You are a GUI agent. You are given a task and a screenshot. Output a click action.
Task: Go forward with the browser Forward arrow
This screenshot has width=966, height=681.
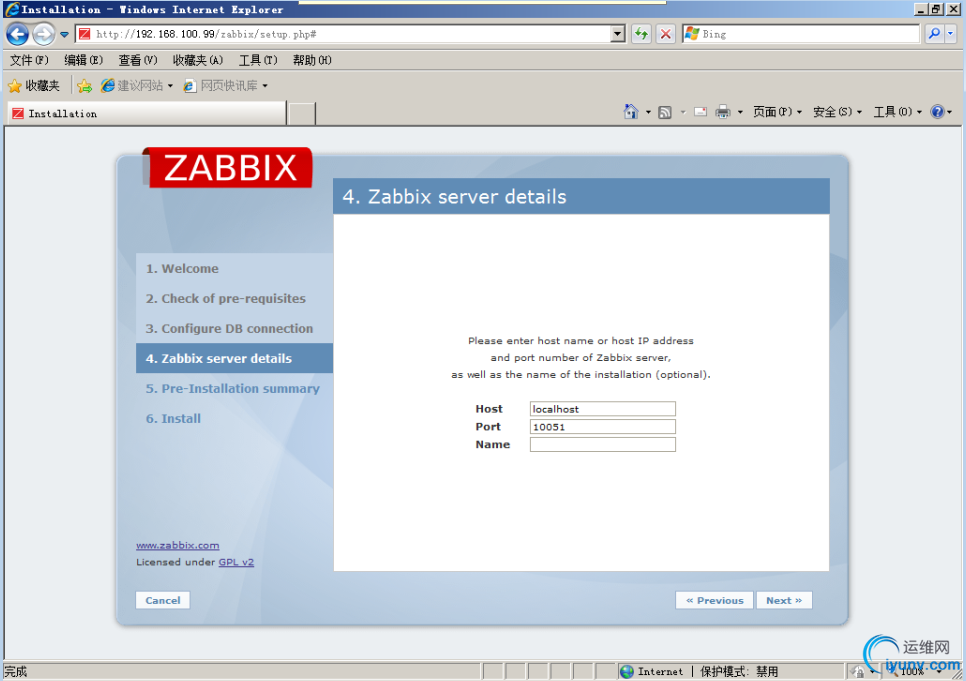(43, 34)
